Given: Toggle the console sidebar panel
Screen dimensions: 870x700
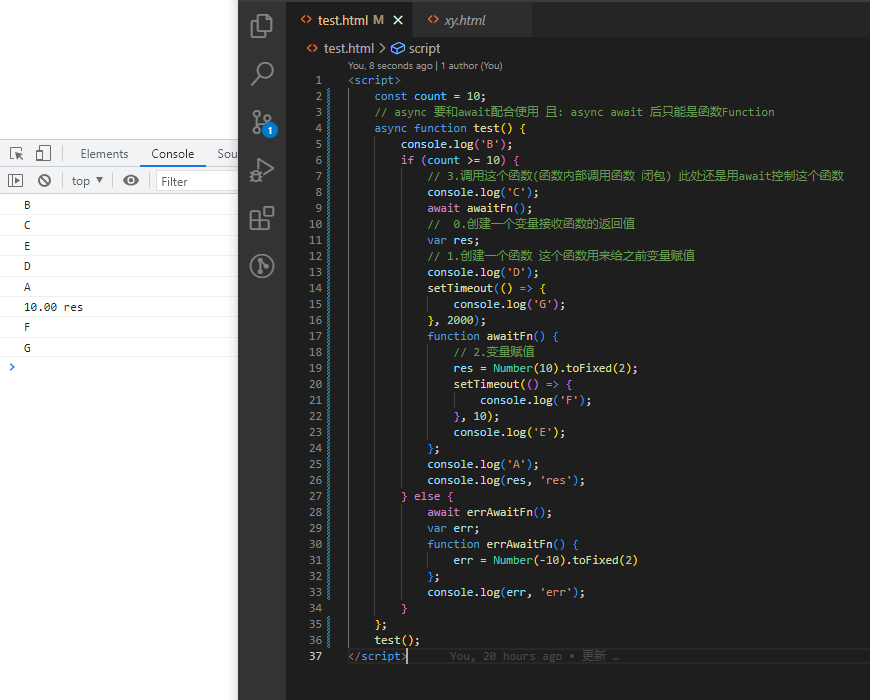Looking at the screenshot, I should pos(15,181).
